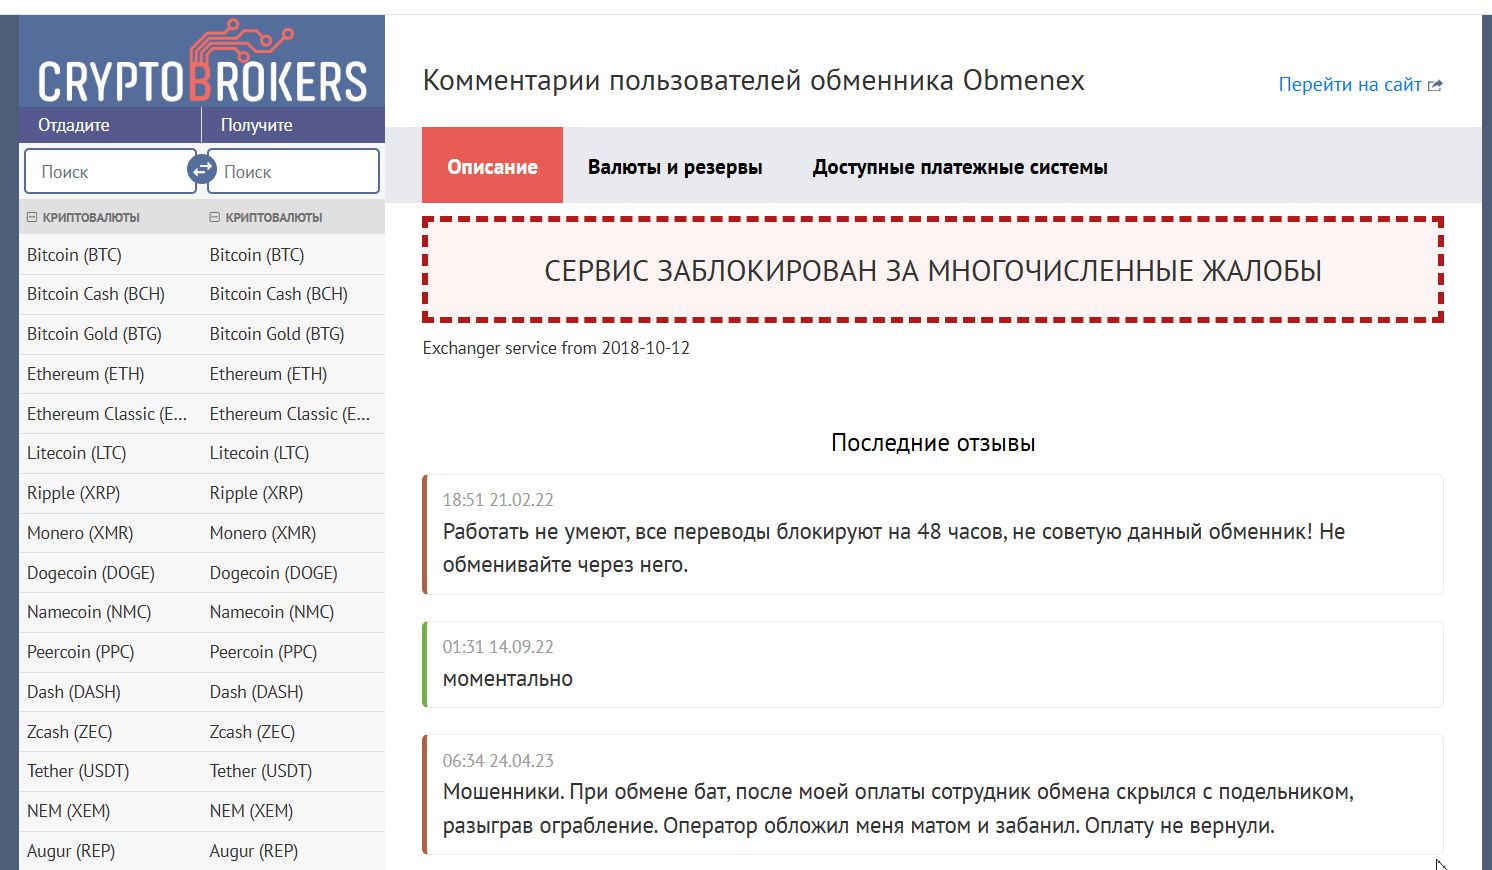Focus the Получите search field
Viewport: 1492px width, 870px height.
[x=293, y=171]
